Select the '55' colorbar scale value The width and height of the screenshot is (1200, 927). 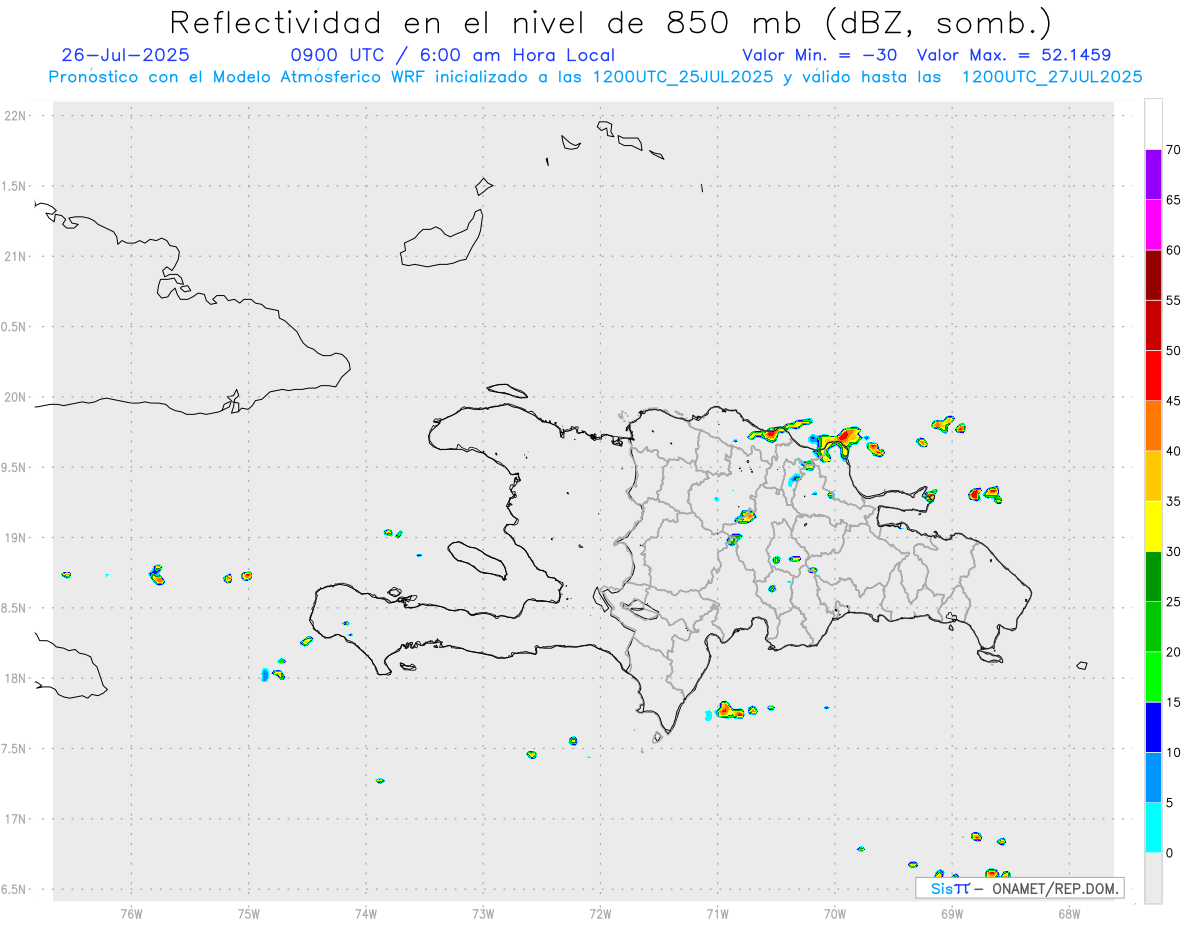tap(1173, 300)
